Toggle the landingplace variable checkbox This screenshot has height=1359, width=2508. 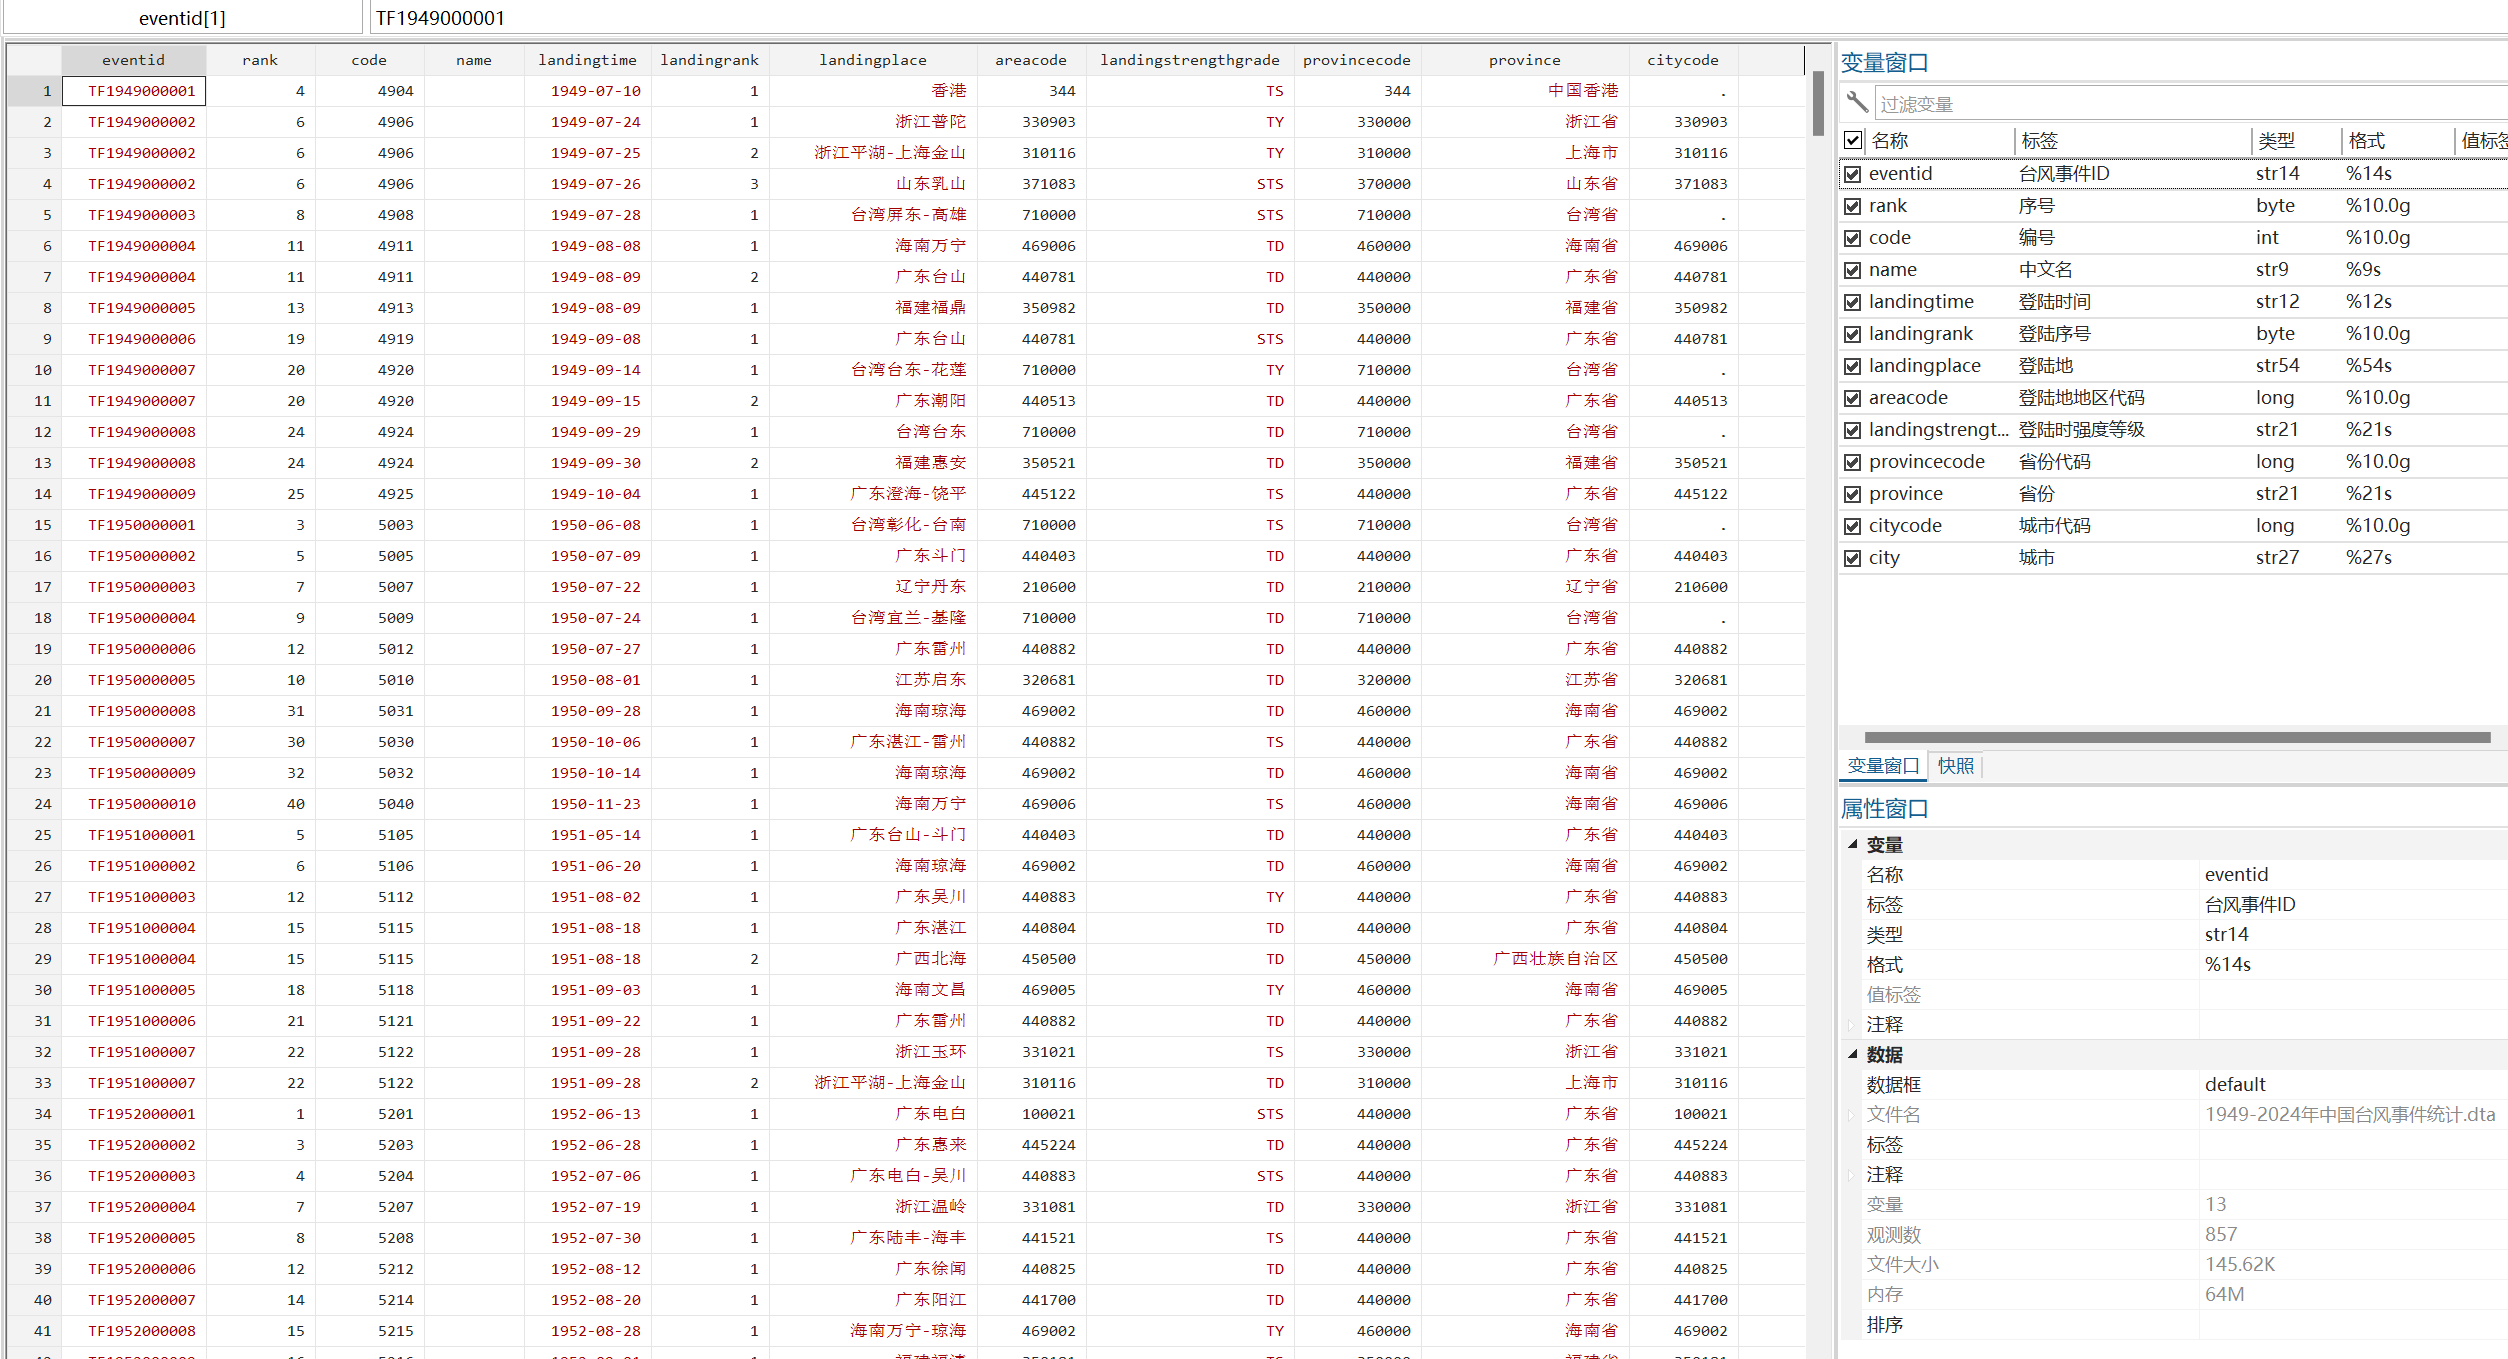(1853, 366)
